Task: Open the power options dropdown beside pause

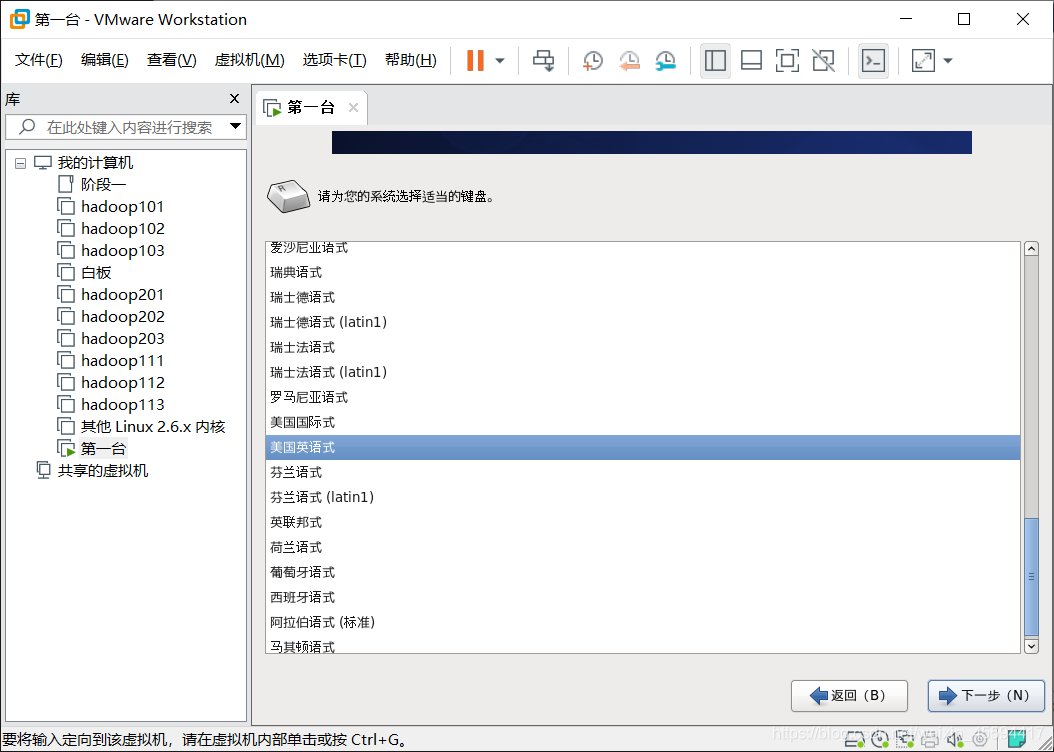Action: coord(500,60)
